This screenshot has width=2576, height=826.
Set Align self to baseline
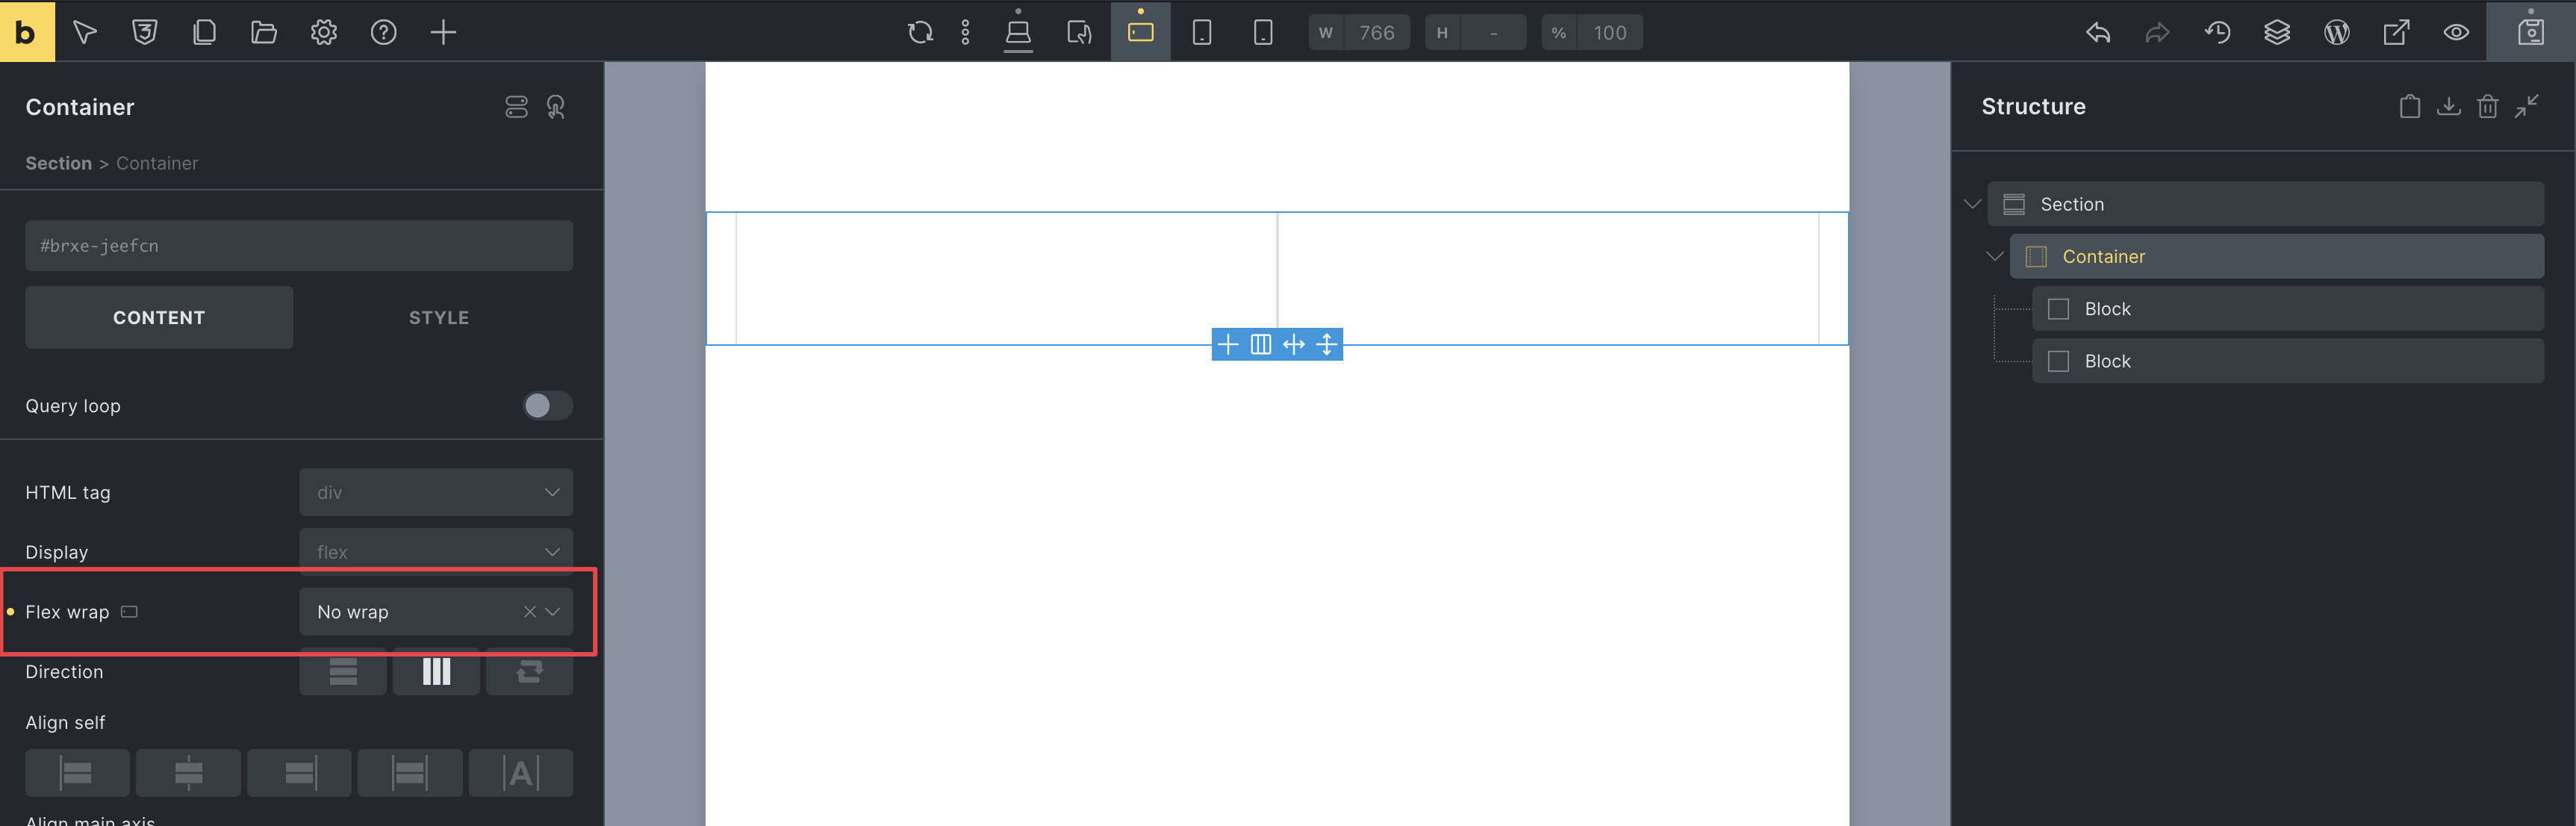521,773
